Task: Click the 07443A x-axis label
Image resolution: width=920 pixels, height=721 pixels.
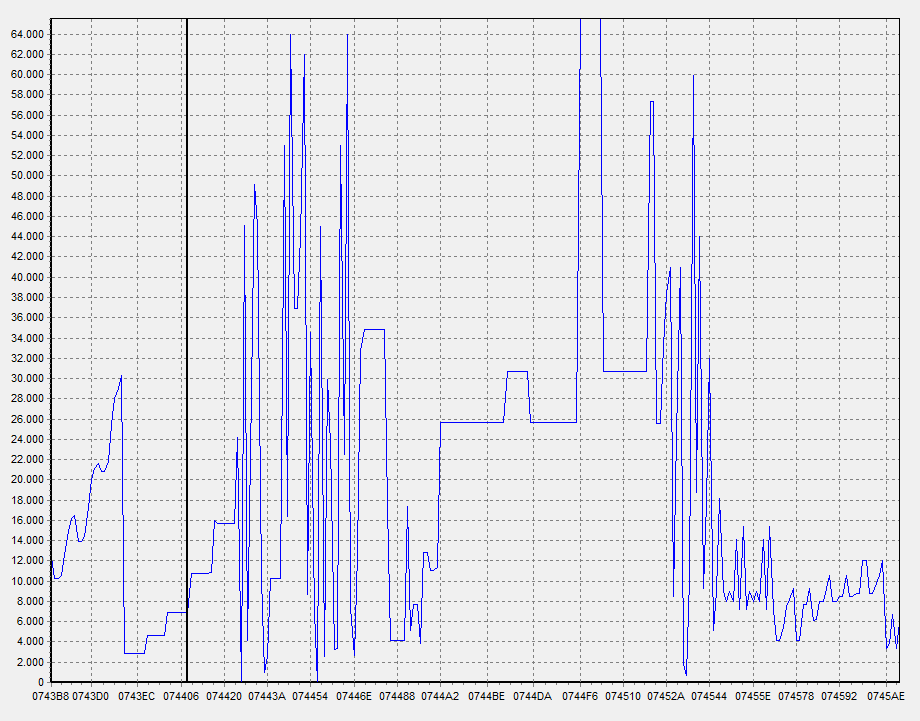Action: coord(267,696)
